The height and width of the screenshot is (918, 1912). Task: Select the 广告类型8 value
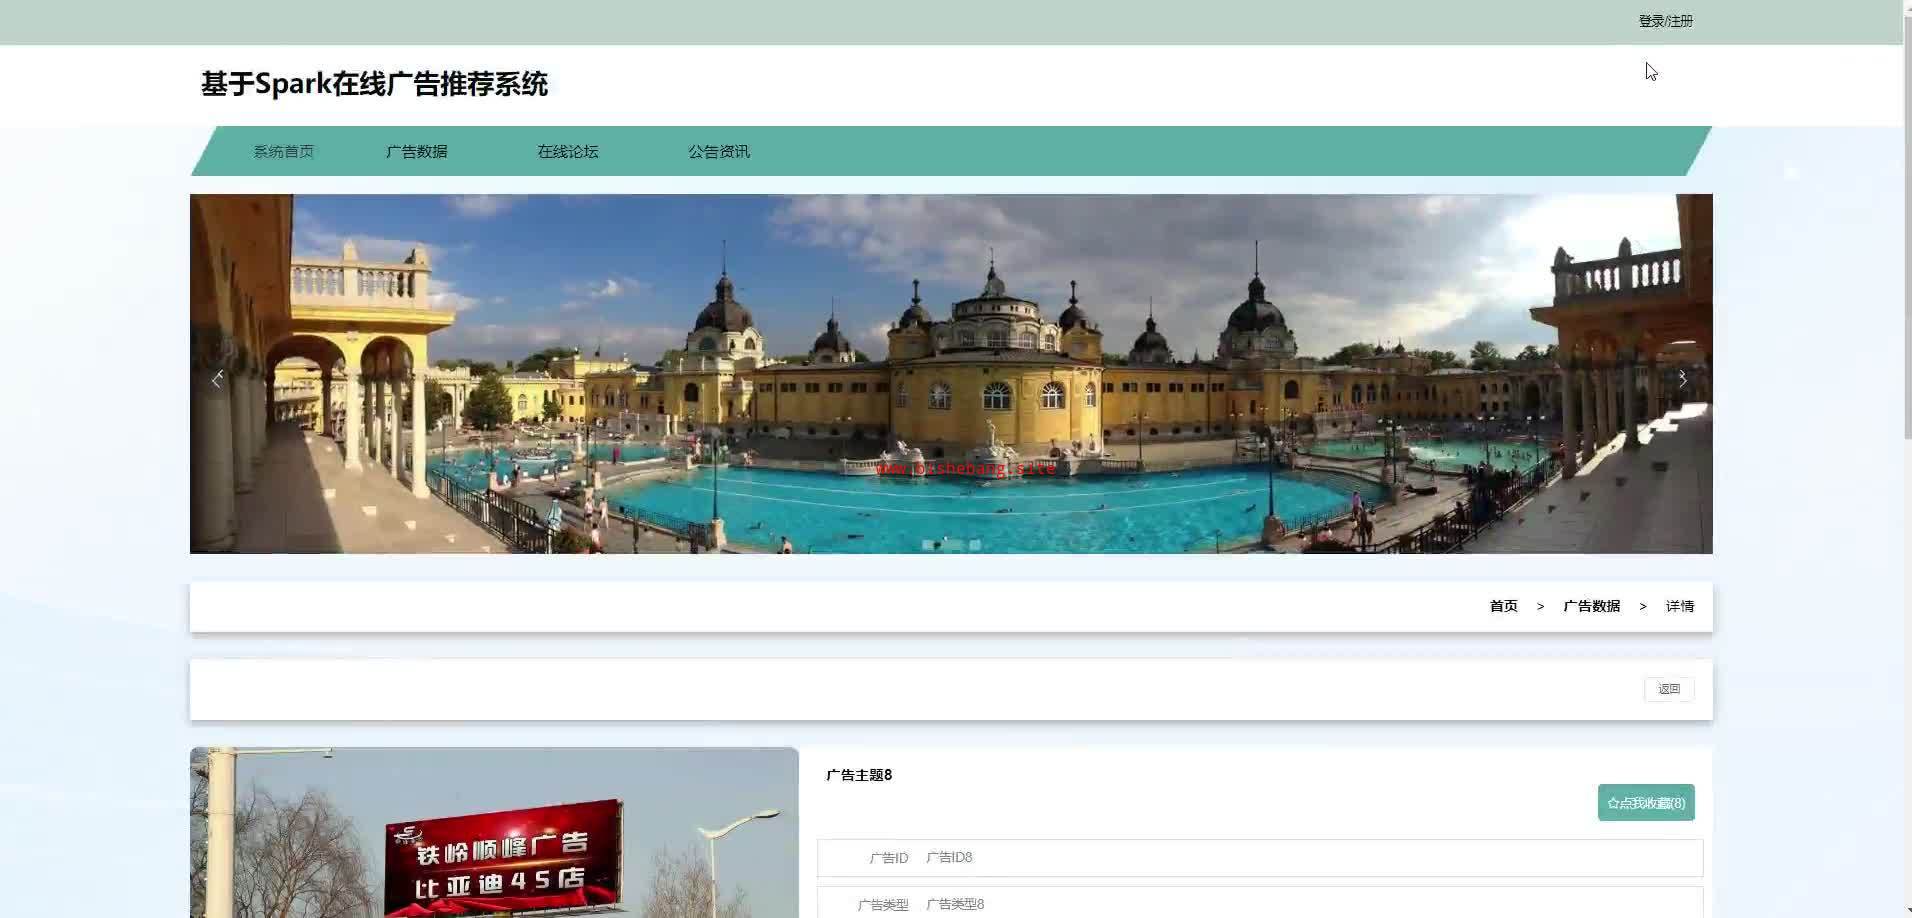955,904
